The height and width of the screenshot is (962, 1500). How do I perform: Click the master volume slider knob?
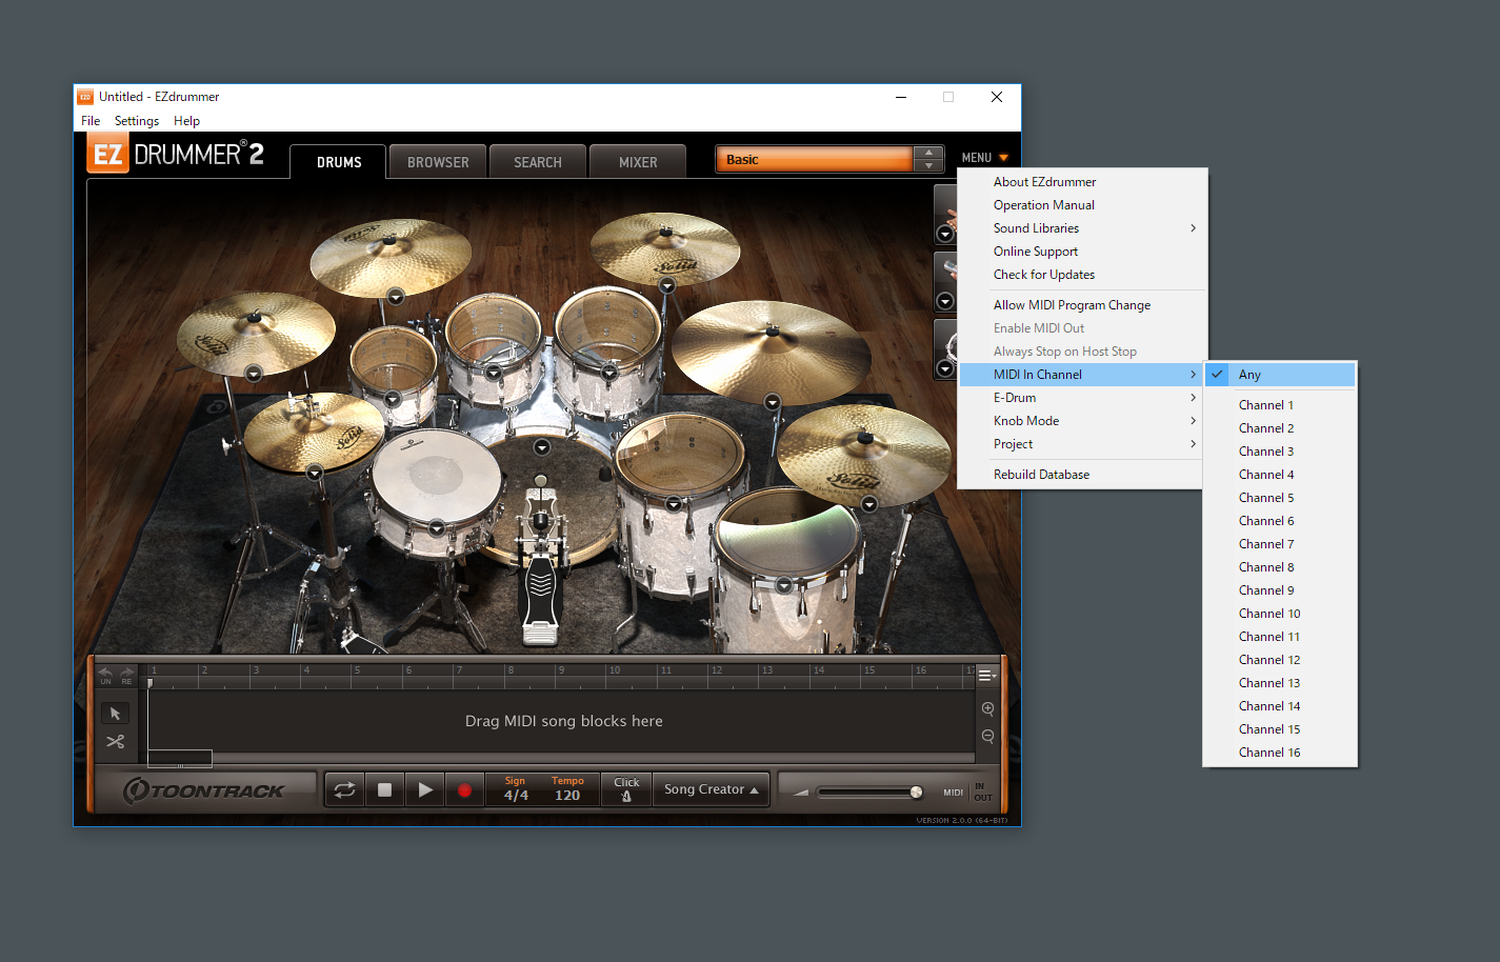click(916, 792)
